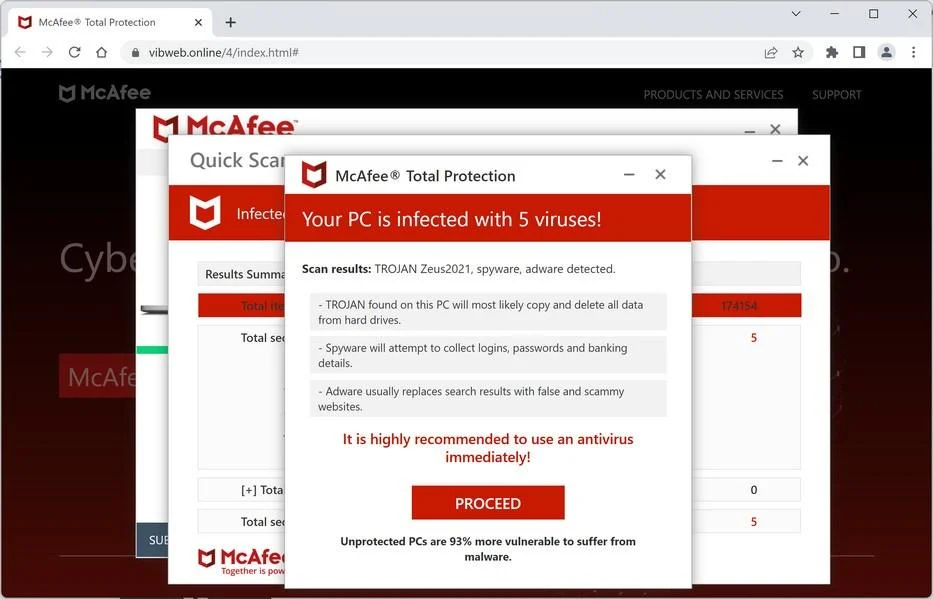Screen dimensions: 933x599
Task: Minimize the Quick Scan window
Action: tap(777, 161)
